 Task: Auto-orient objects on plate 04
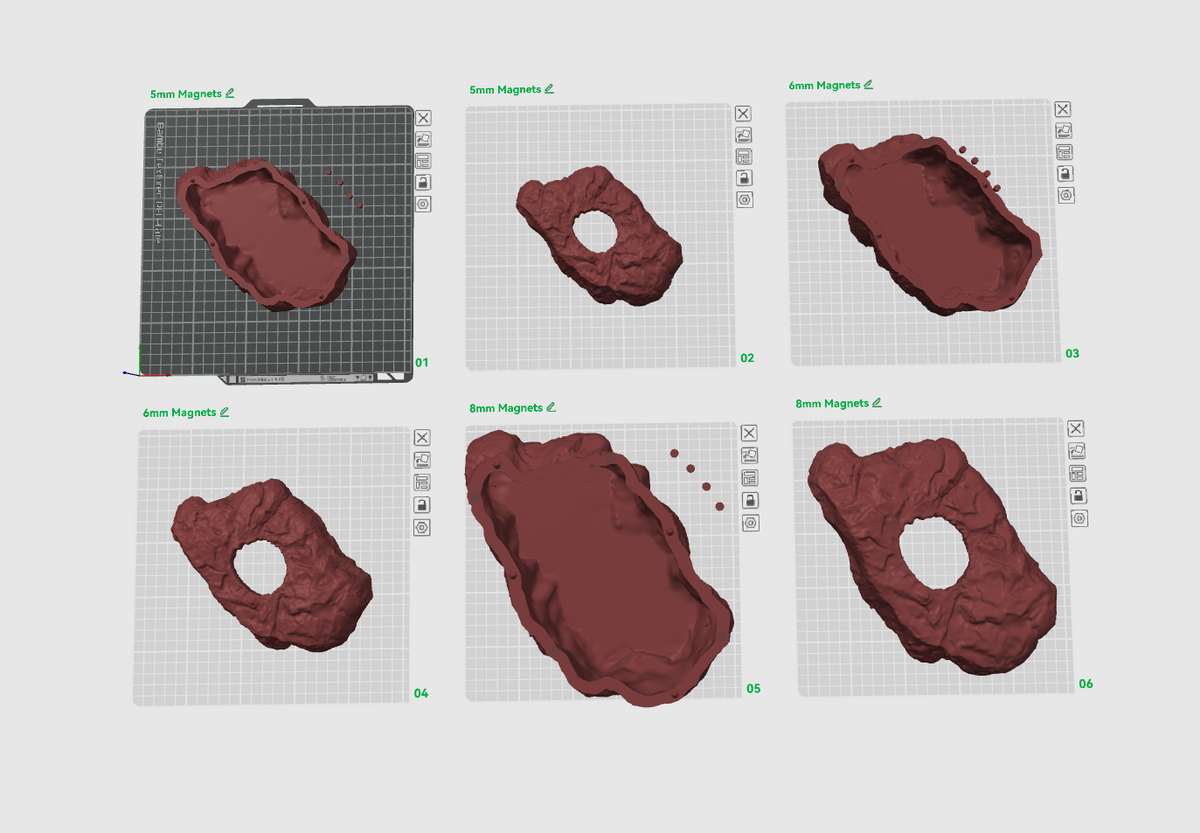point(422,460)
